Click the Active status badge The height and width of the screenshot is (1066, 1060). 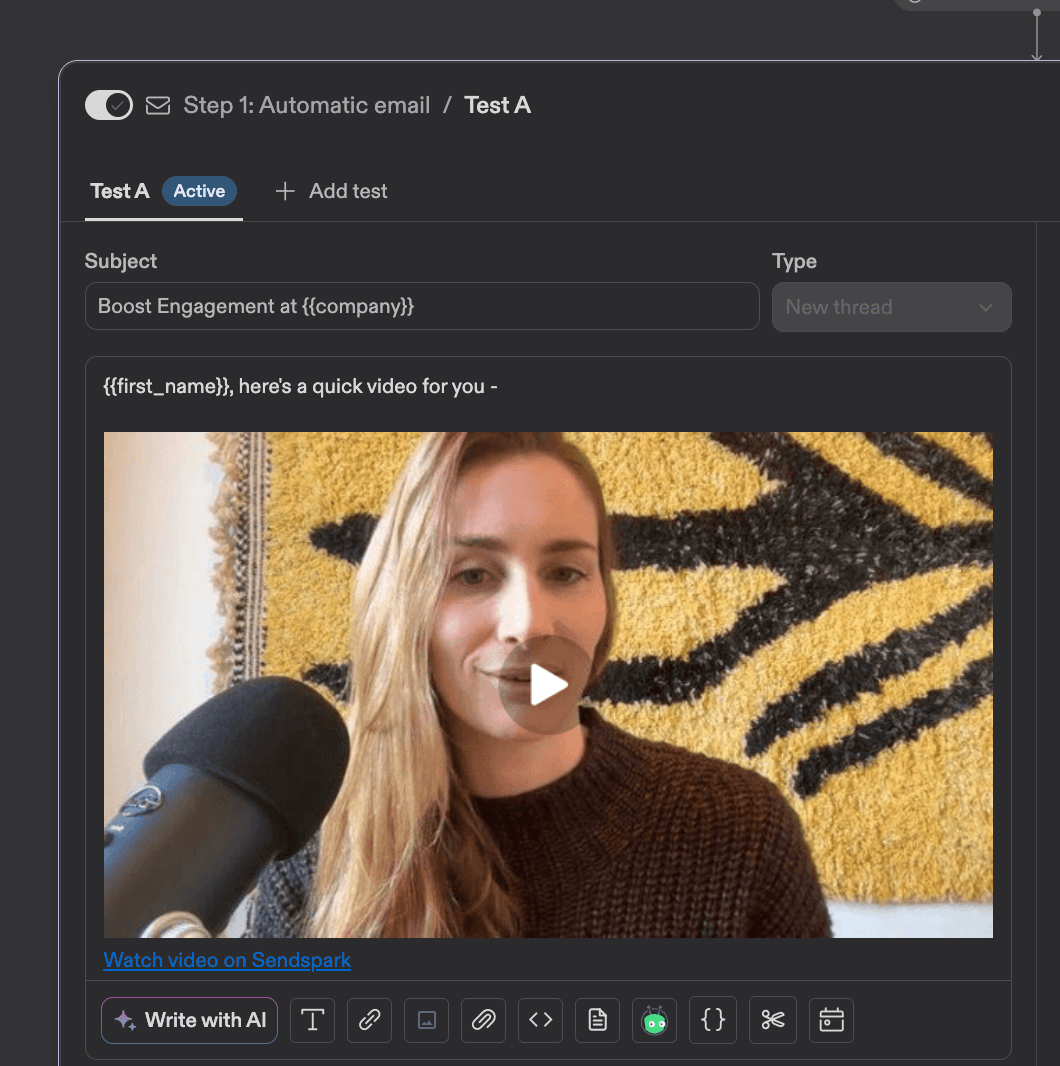pyautogui.click(x=199, y=191)
